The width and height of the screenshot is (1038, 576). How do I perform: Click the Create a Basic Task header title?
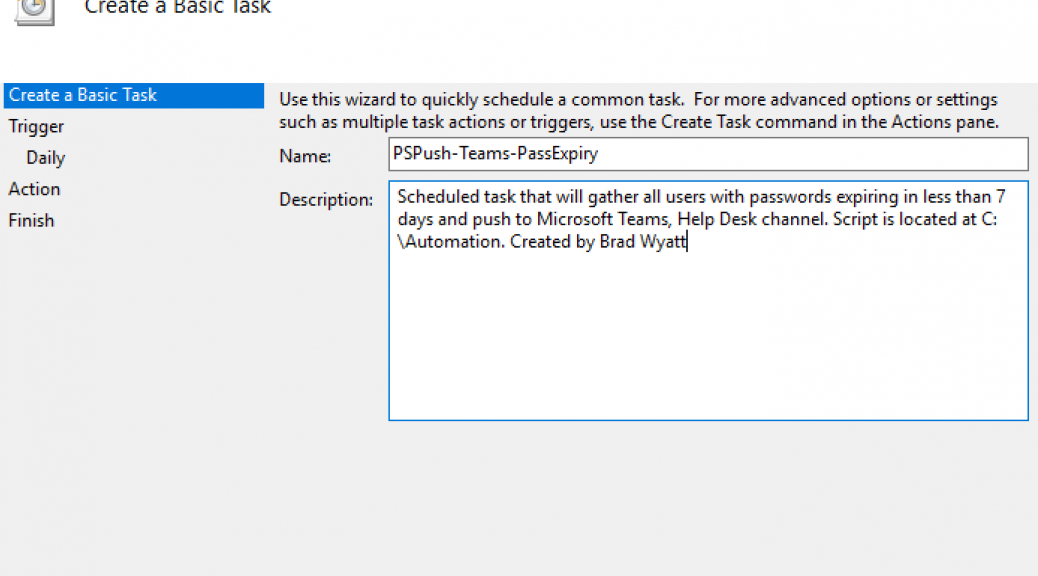[x=177, y=7]
